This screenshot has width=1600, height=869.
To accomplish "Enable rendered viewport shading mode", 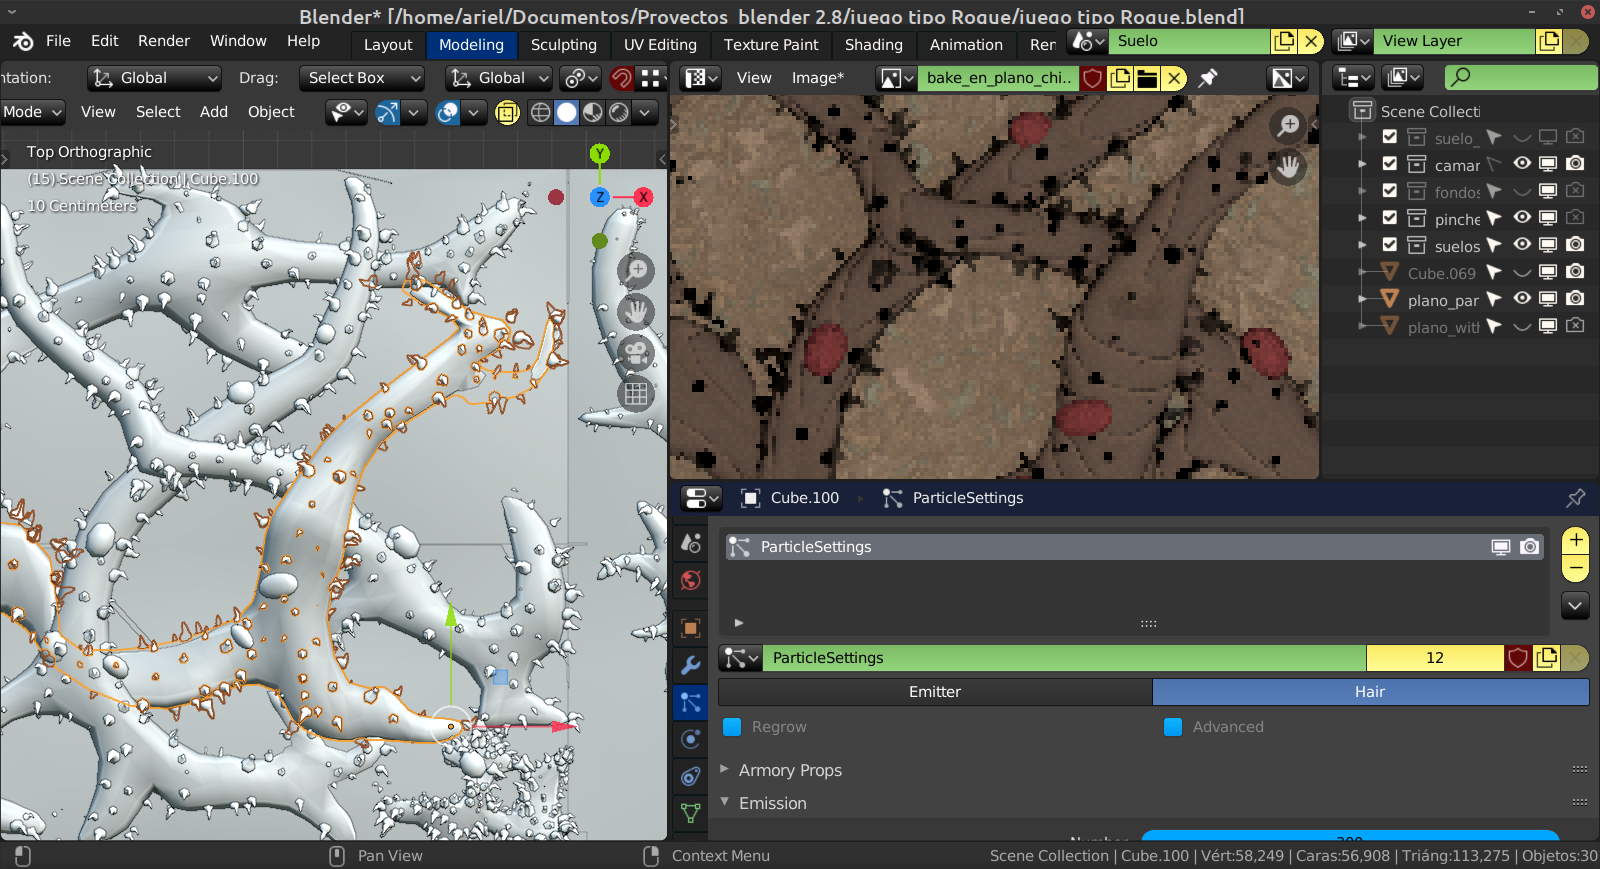I will coord(619,112).
